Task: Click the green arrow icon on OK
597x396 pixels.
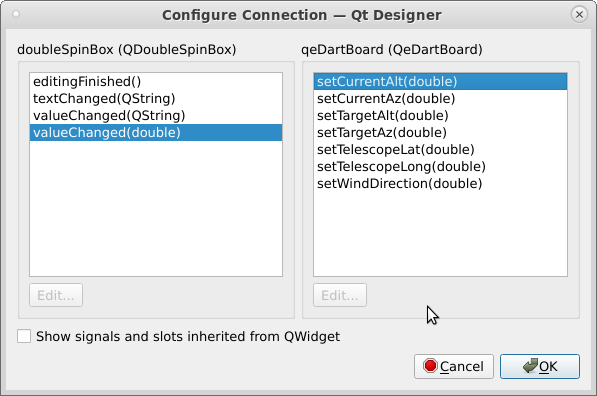Action: click(x=530, y=366)
